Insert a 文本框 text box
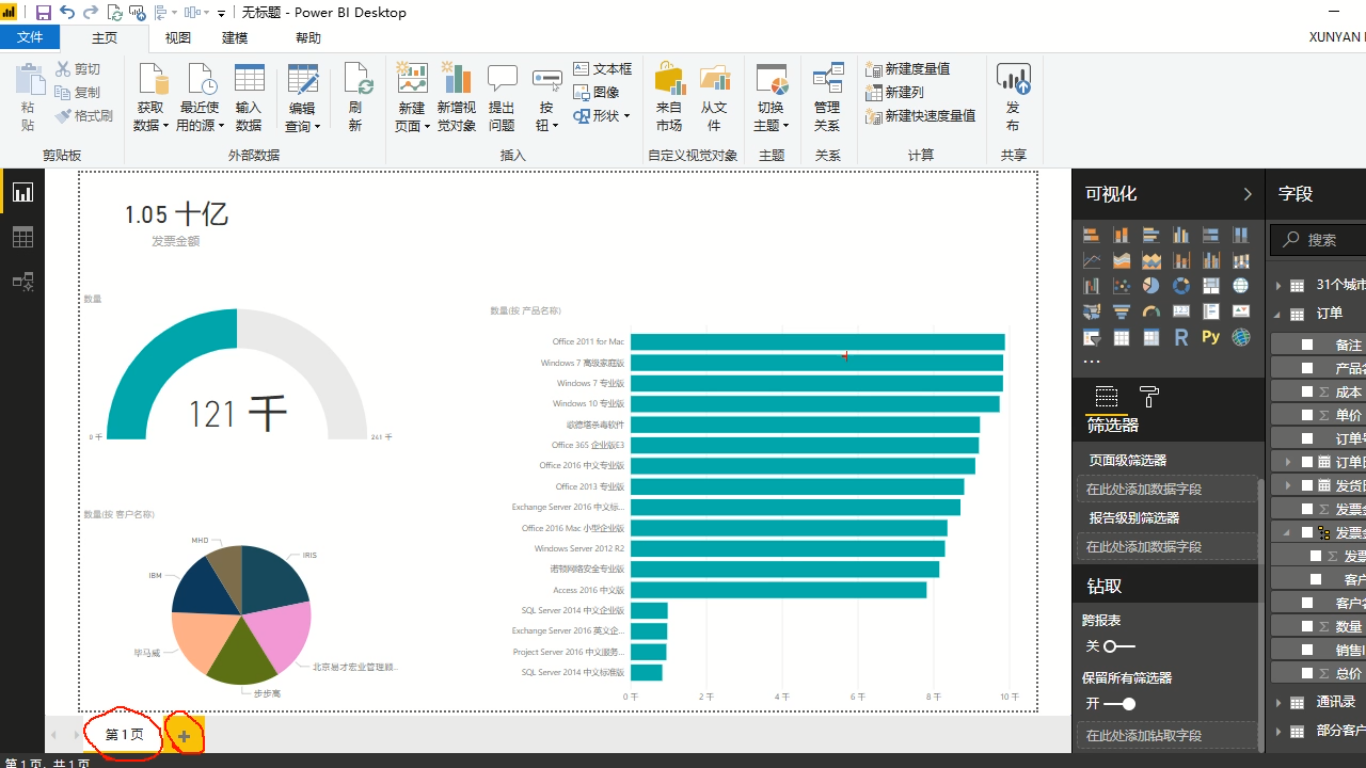This screenshot has height=768, width=1366. coord(602,69)
